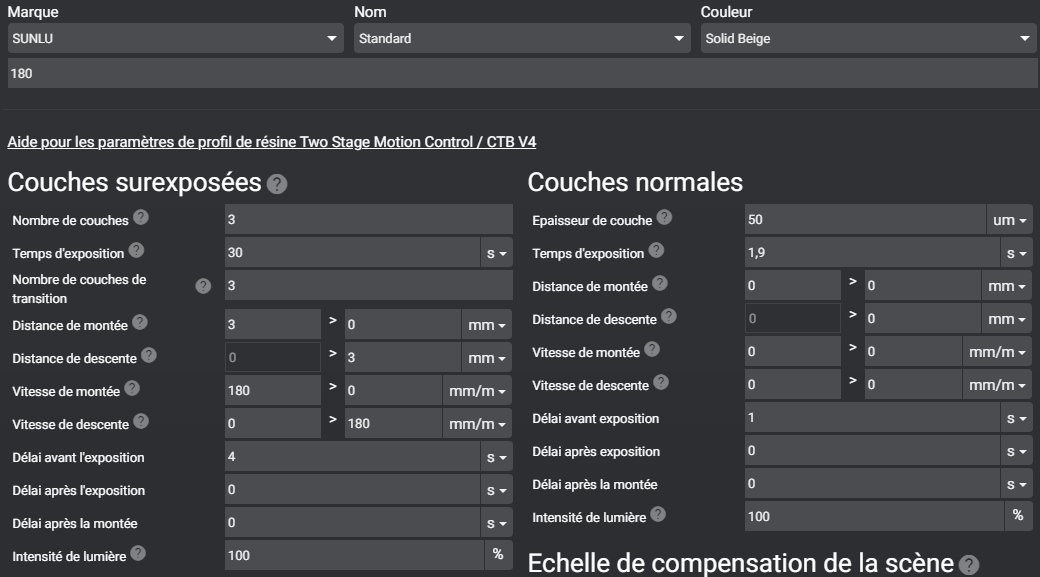Open seconds unit dropdown for Délai avant exposition
Viewport: 1040px width, 577px height.
point(1017,418)
